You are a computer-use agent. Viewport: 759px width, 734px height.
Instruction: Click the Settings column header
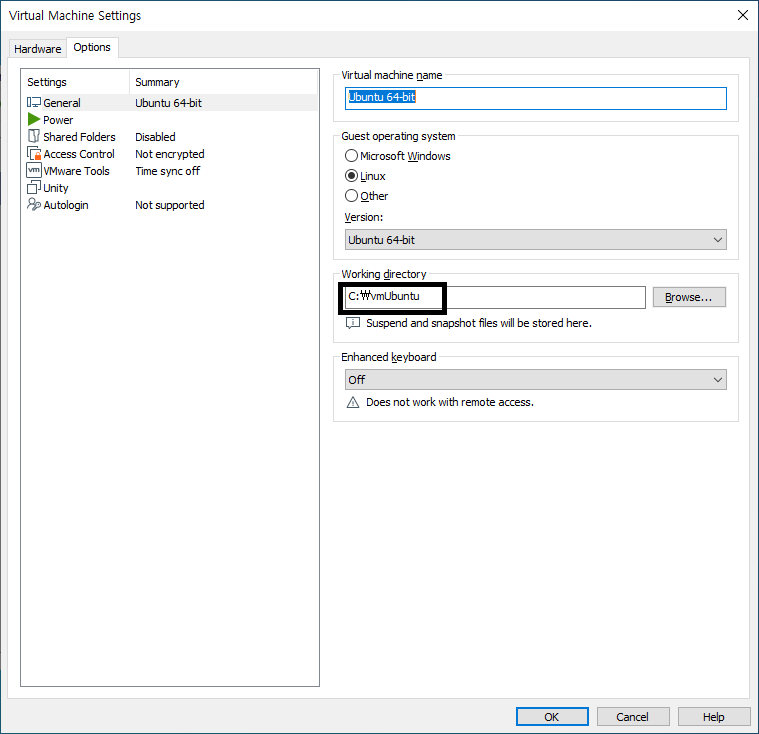[76, 82]
